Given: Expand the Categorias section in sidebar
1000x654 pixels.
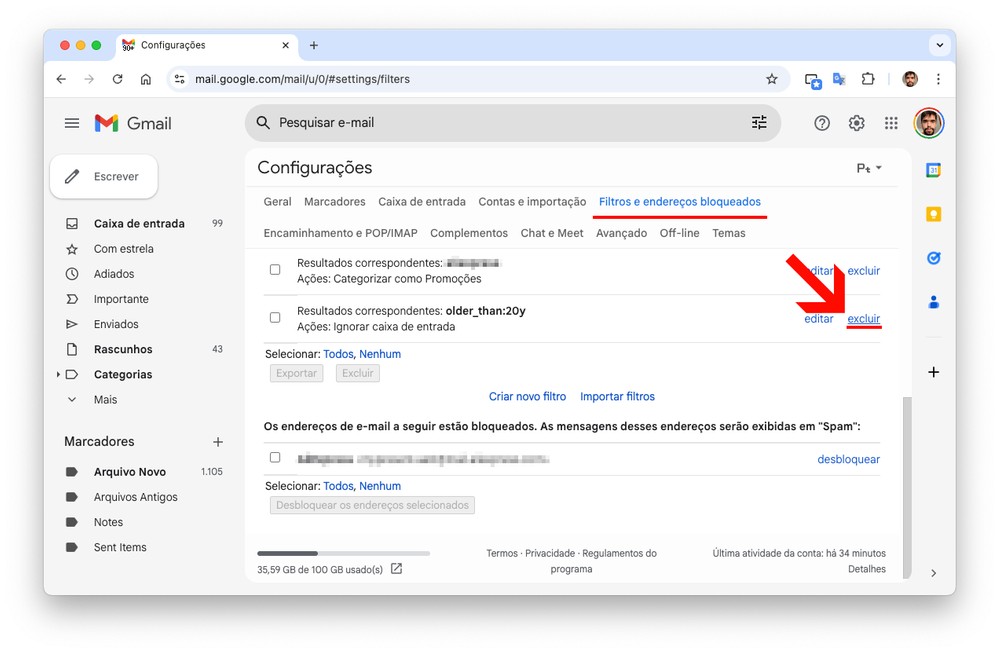Looking at the screenshot, I should click(58, 375).
